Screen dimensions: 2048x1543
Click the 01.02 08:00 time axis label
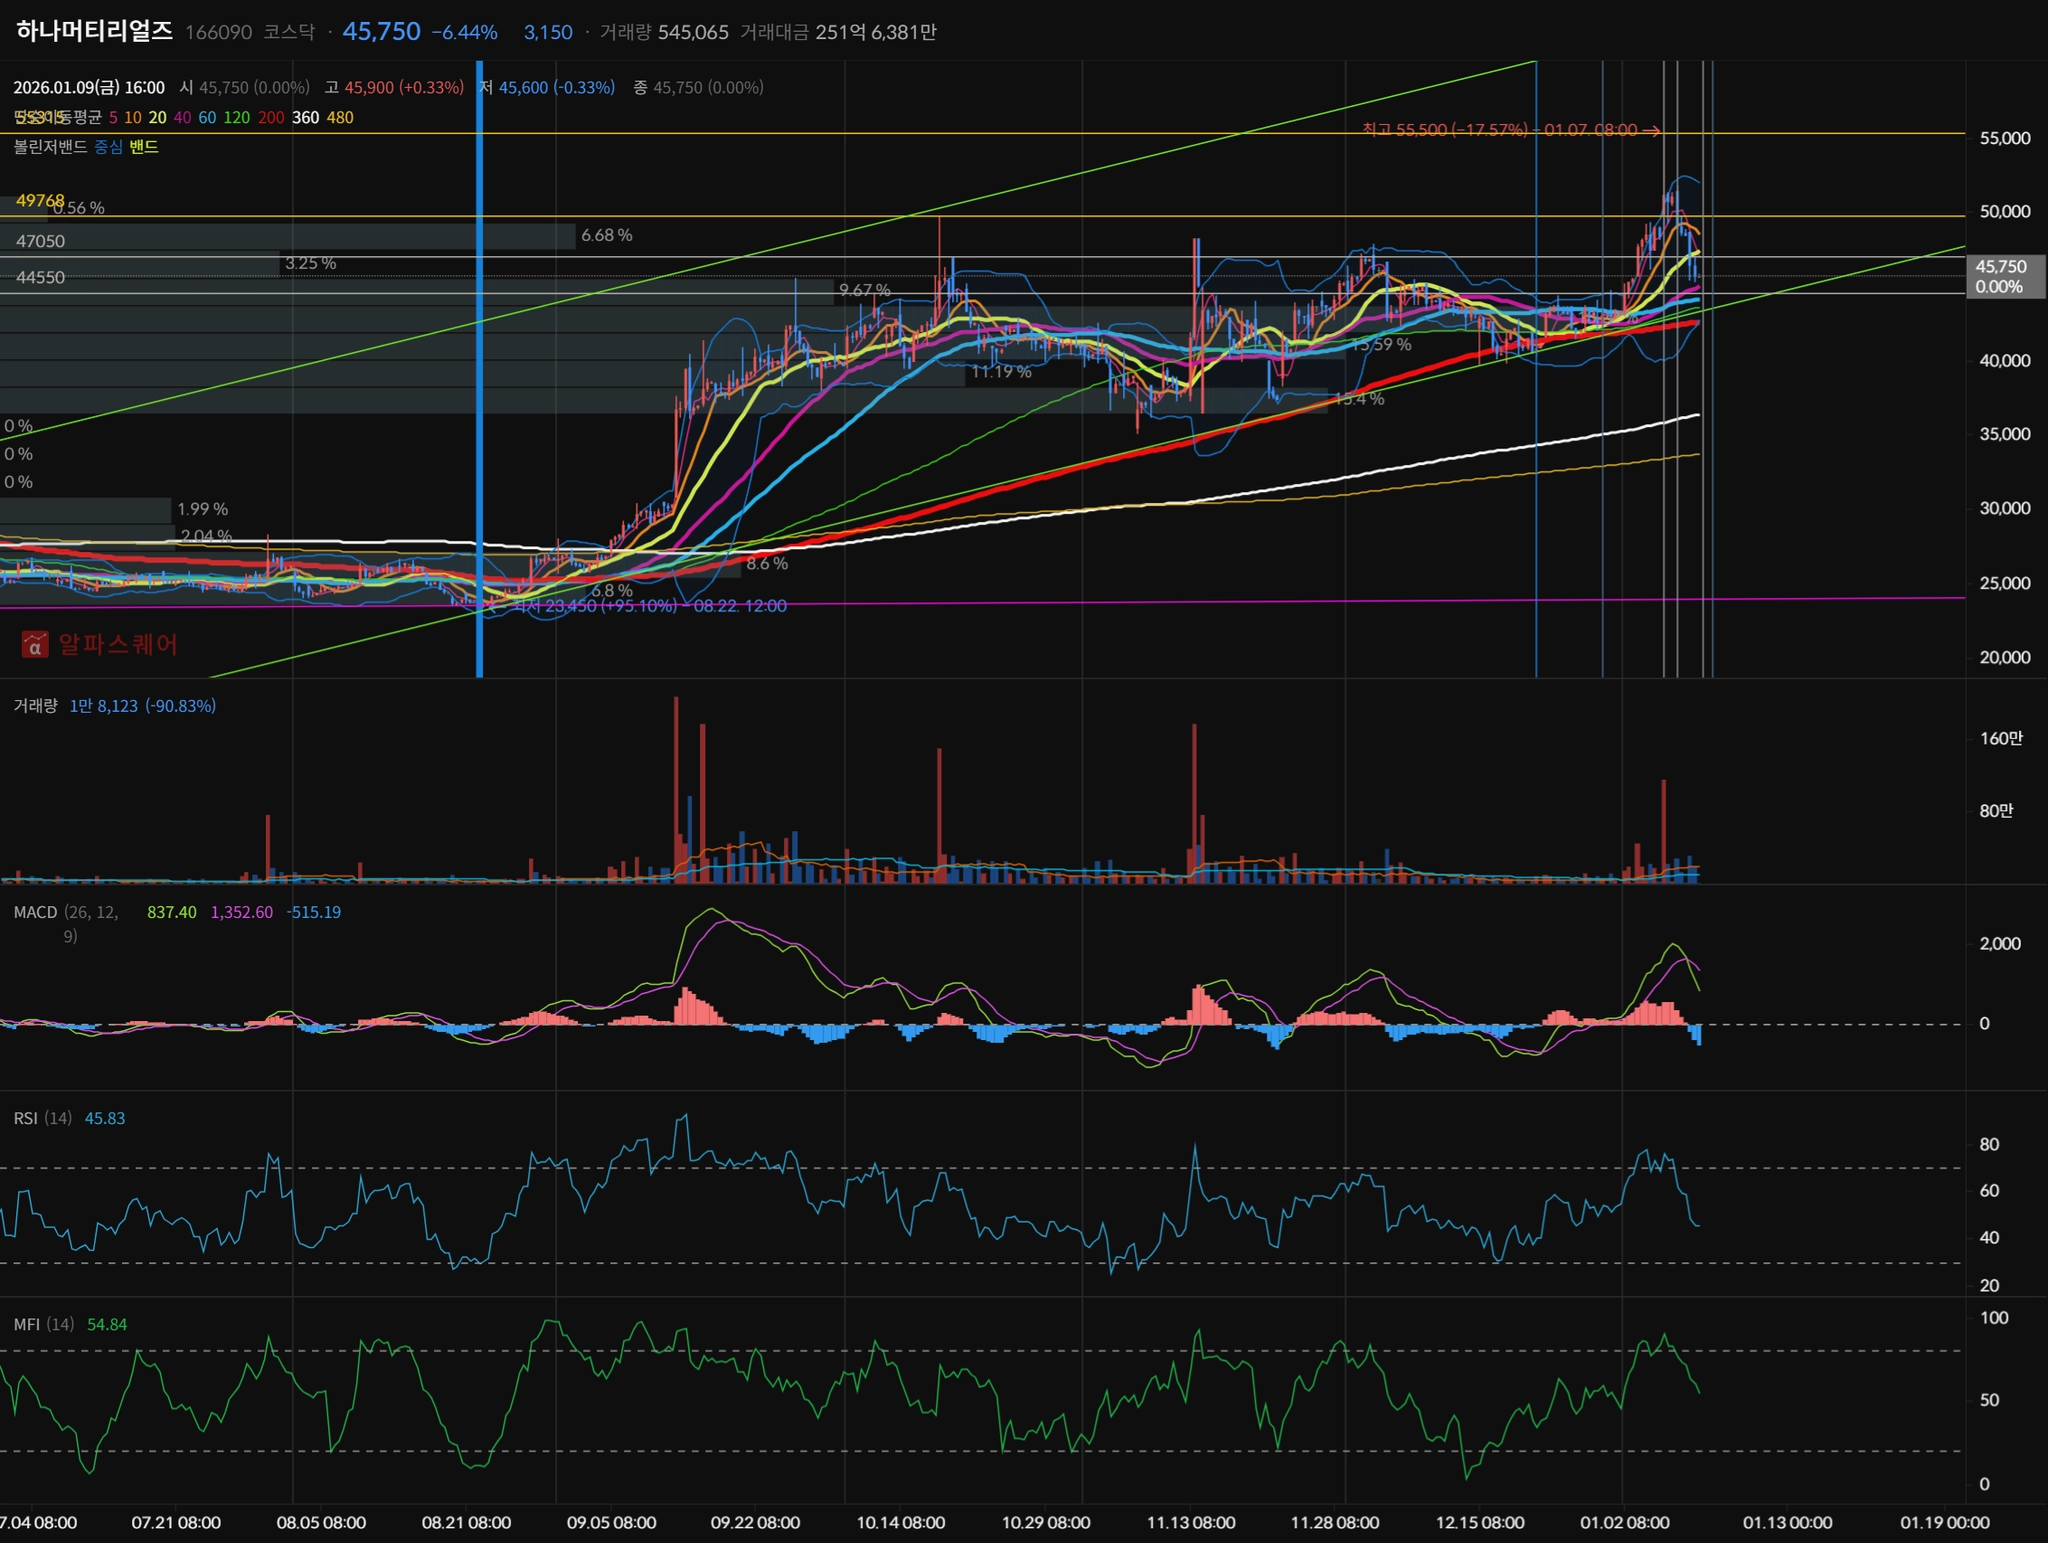pyautogui.click(x=1624, y=1522)
